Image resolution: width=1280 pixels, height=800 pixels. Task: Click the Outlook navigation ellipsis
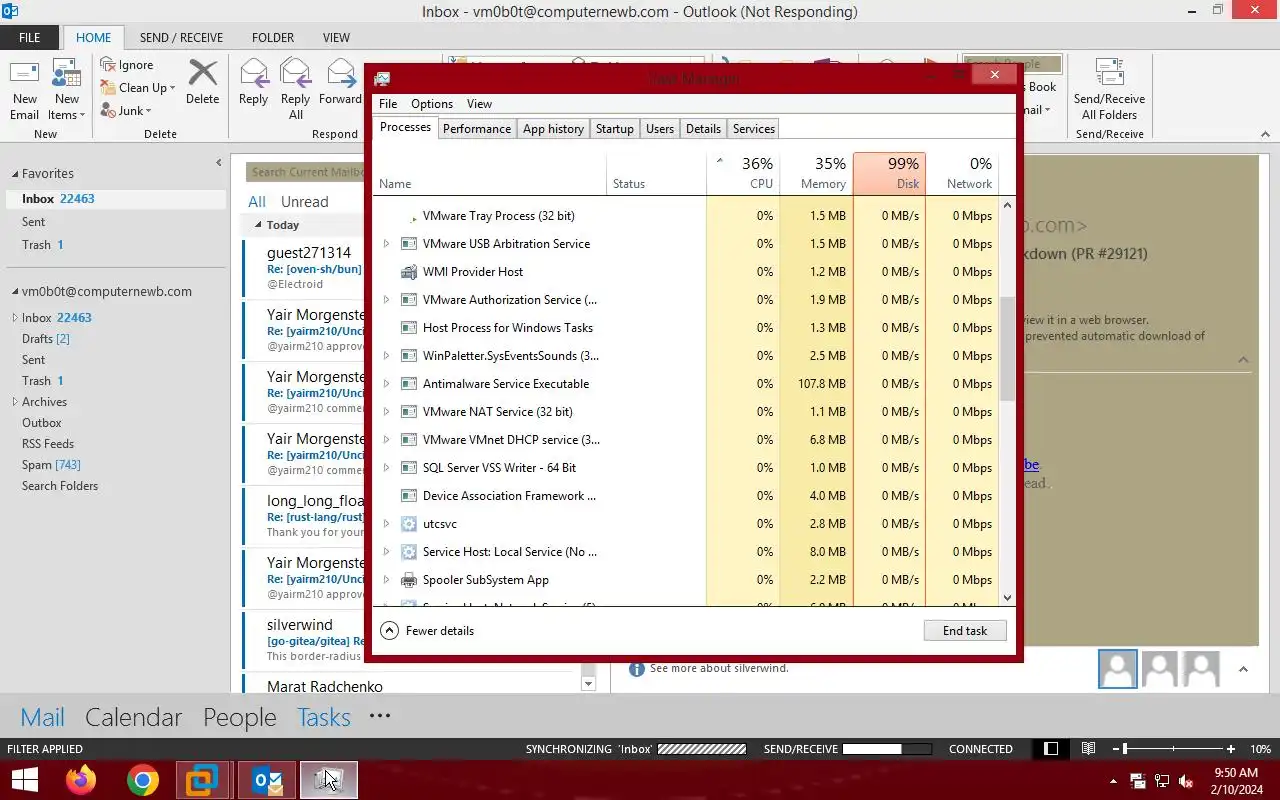click(x=380, y=716)
